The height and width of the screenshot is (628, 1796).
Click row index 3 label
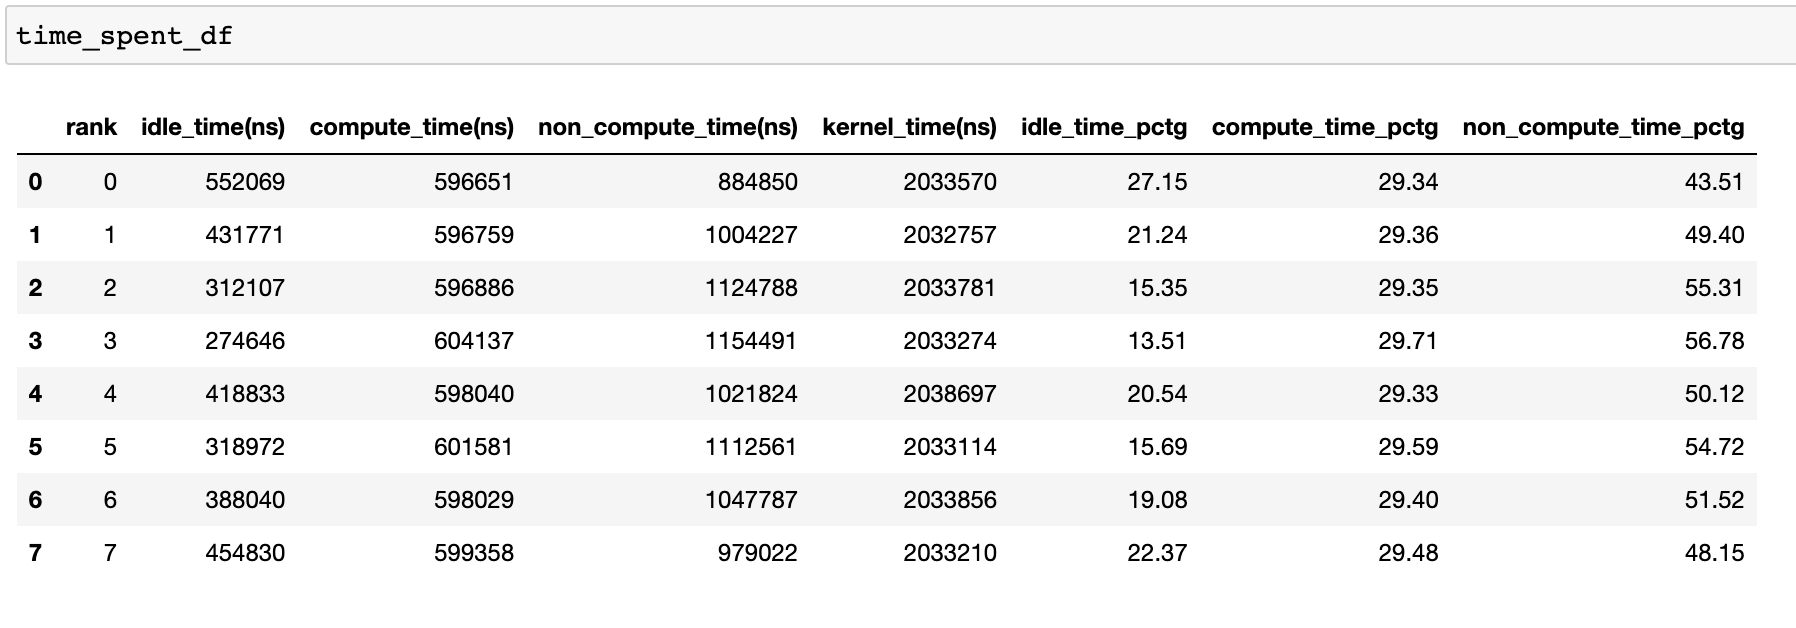(x=36, y=341)
